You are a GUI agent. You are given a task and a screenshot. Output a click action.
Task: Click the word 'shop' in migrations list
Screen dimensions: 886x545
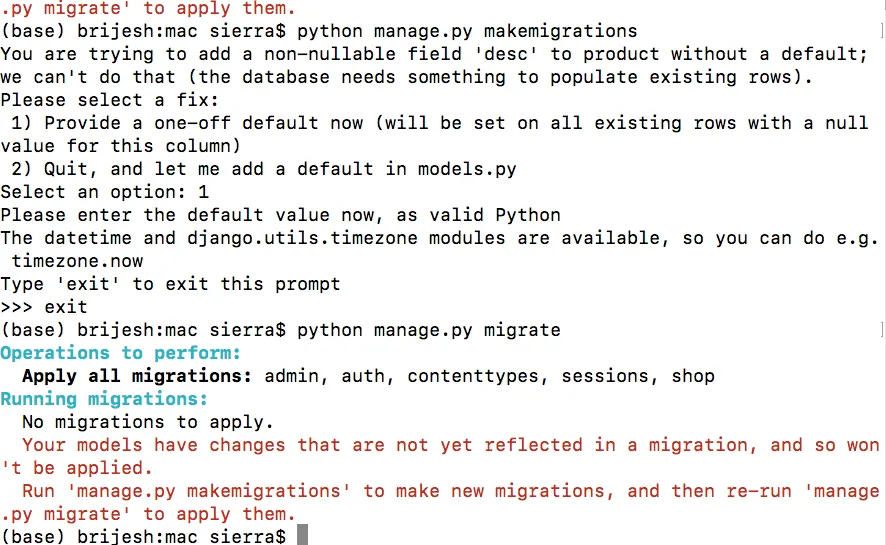693,376
